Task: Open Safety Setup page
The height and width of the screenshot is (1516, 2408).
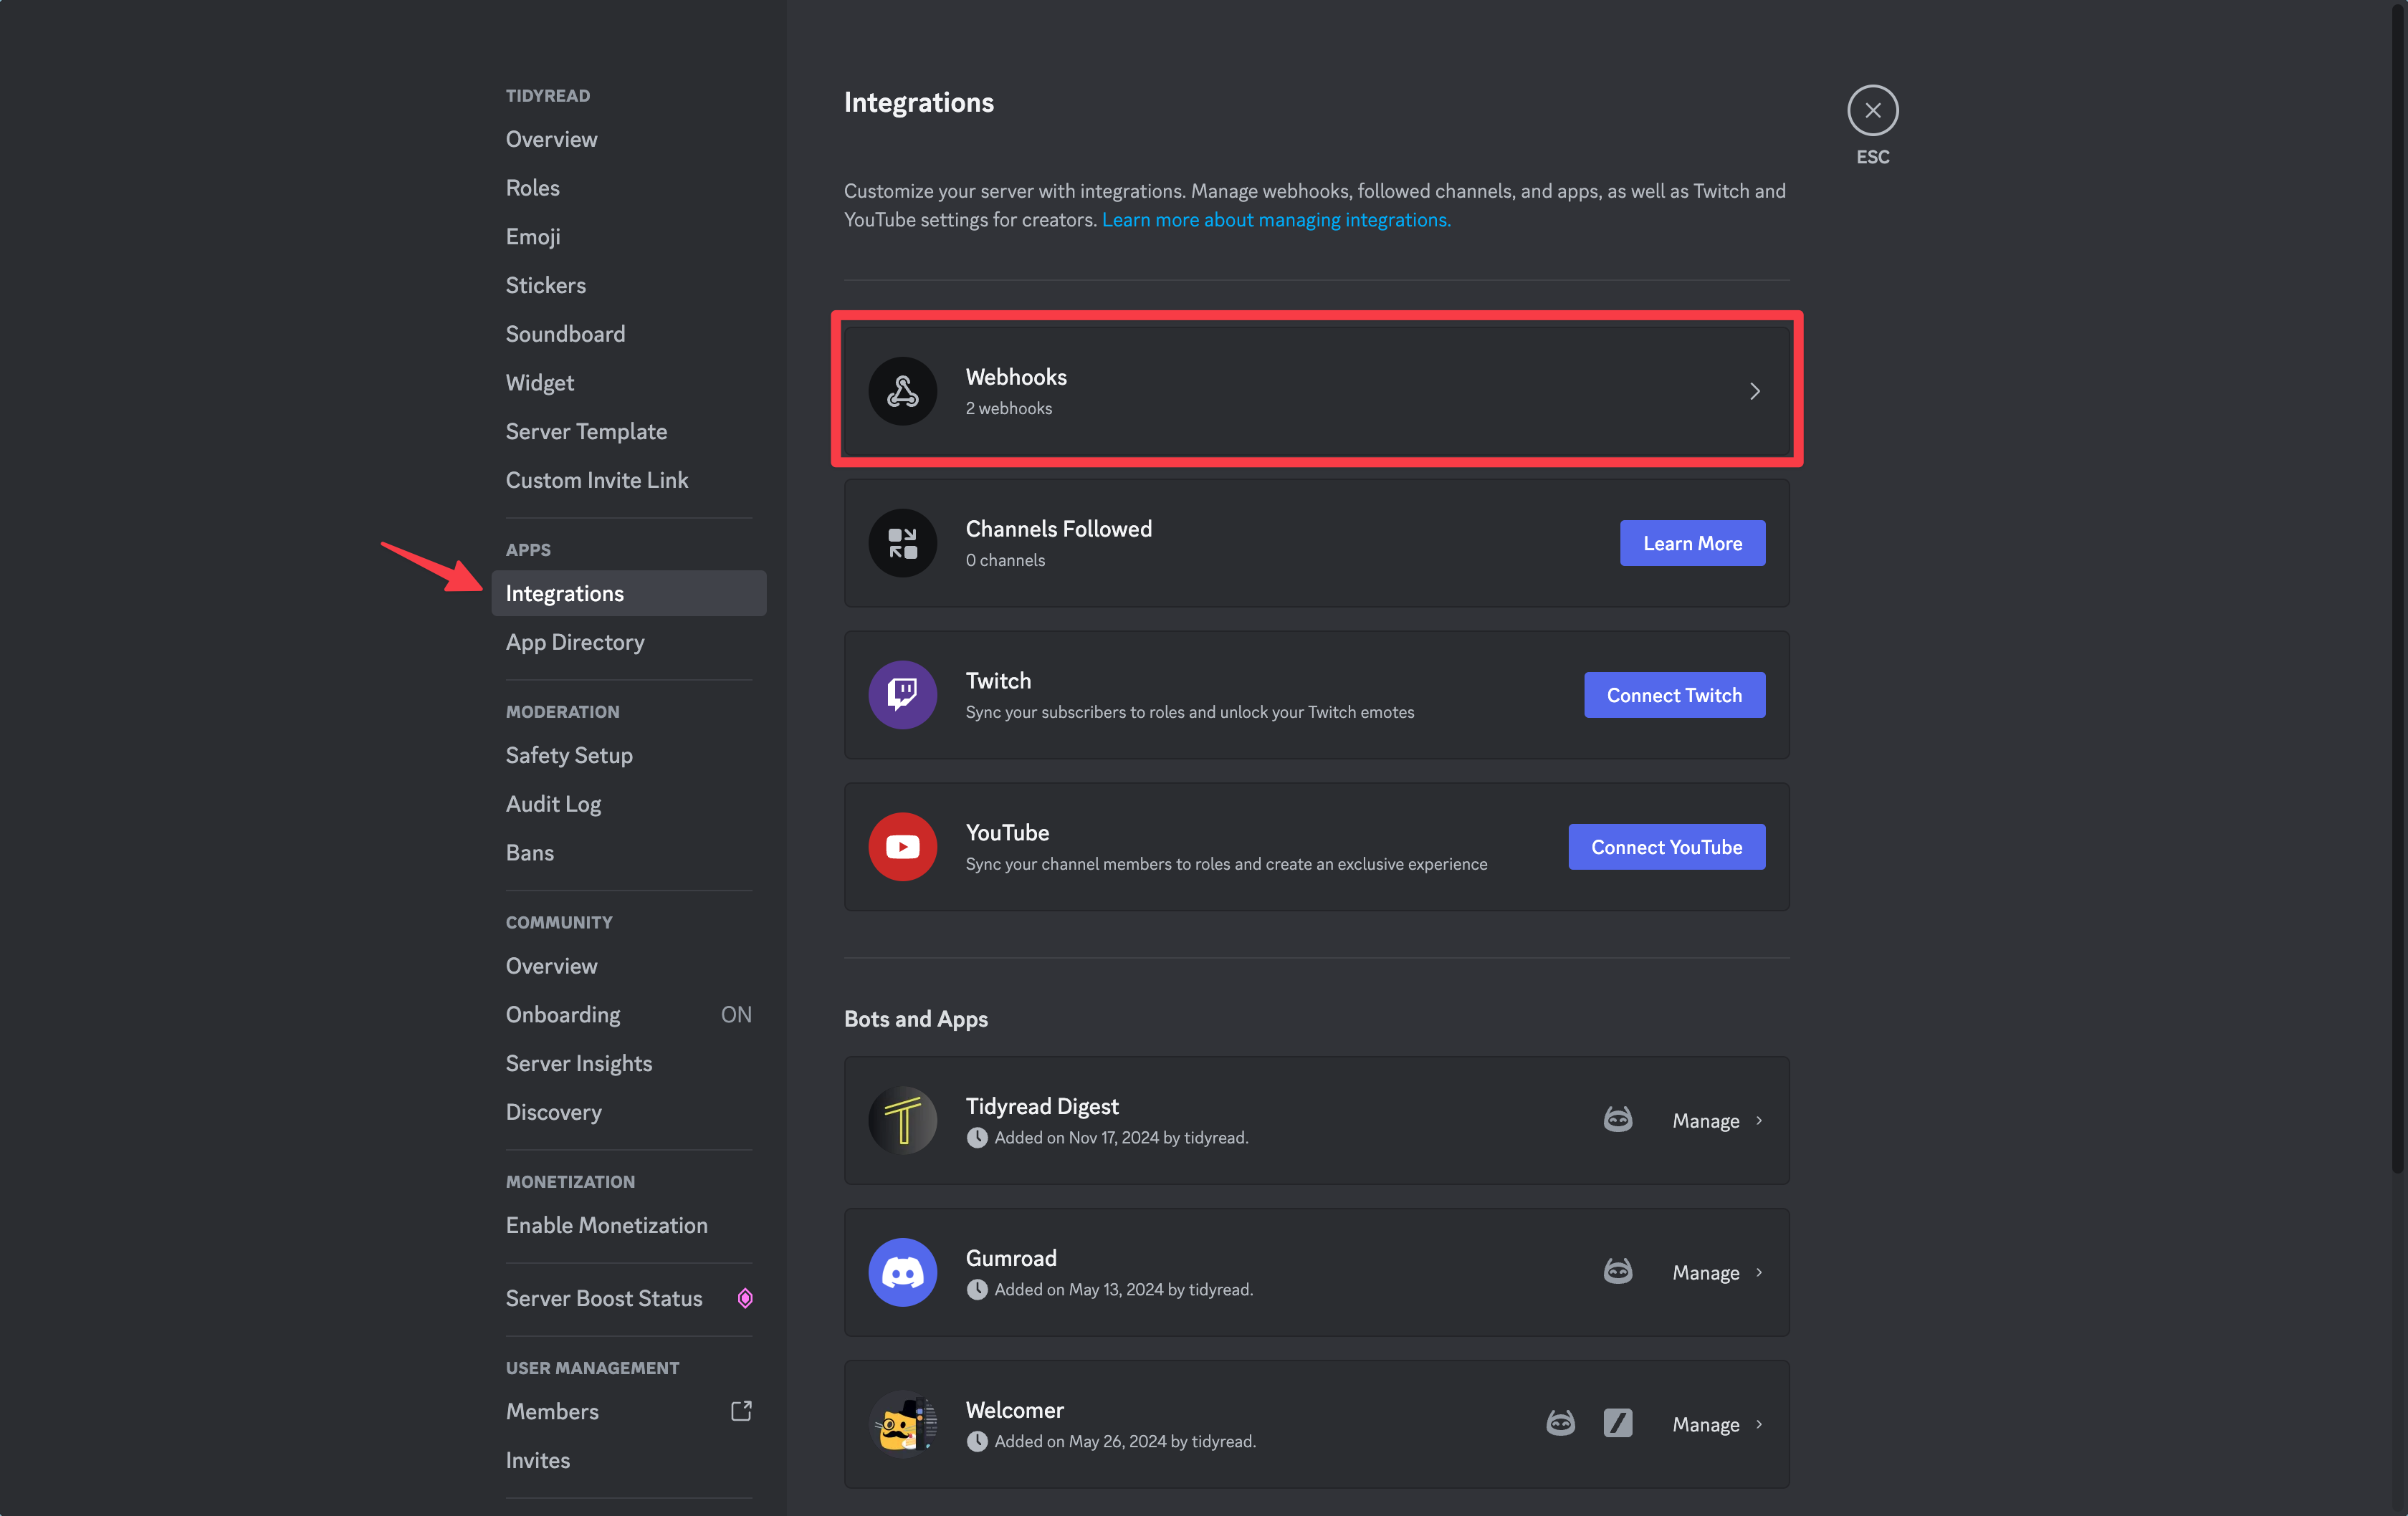Action: coord(629,755)
